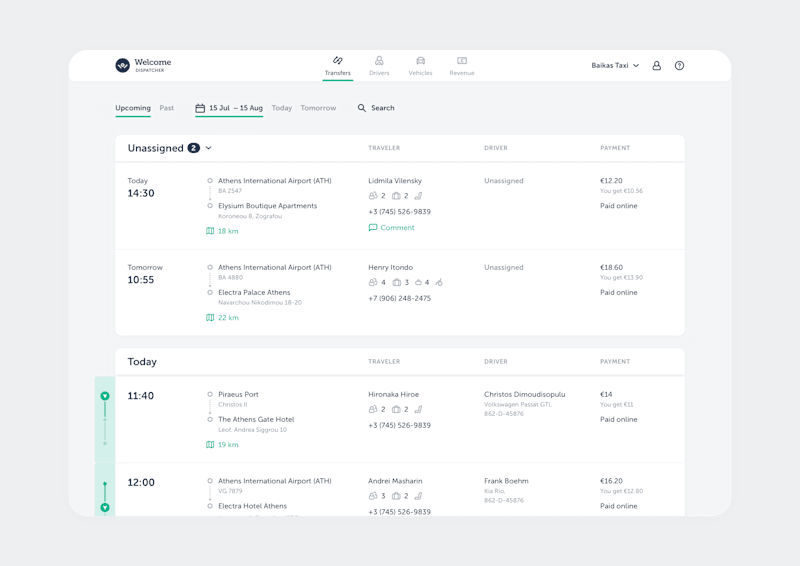Show Past transfers
This screenshot has width=800, height=566.
(166, 108)
